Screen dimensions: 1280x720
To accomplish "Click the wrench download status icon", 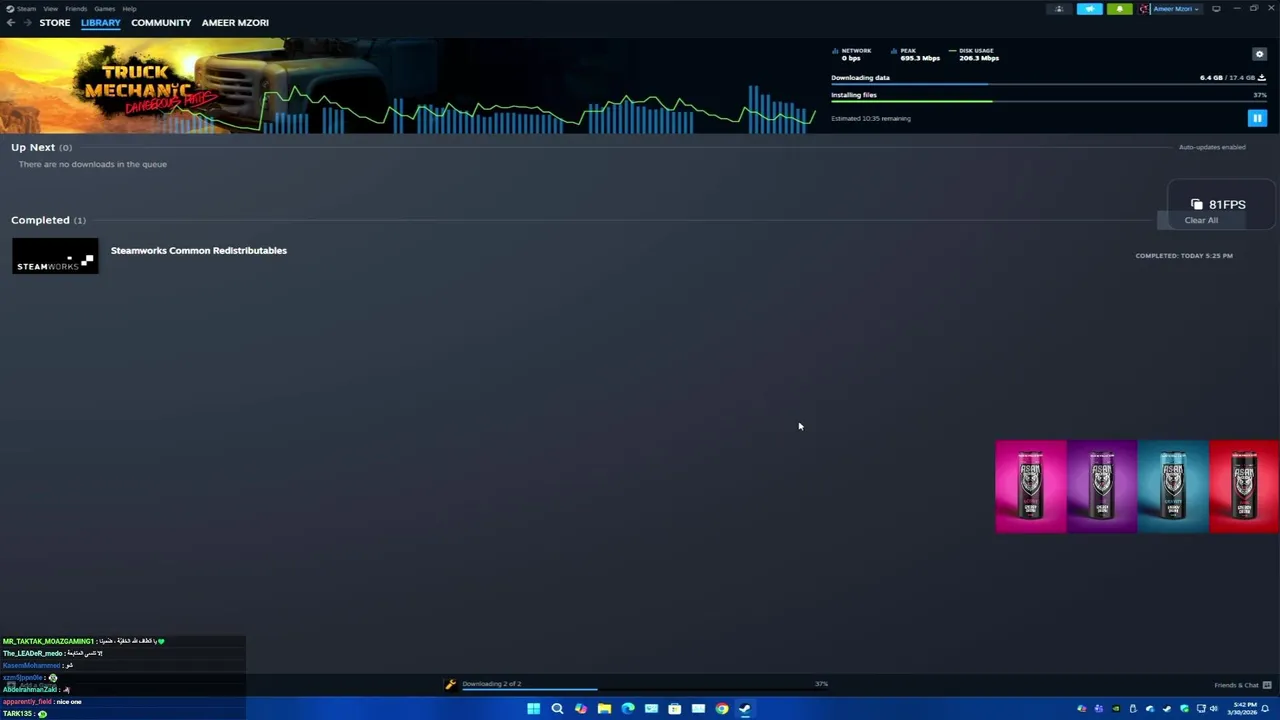I will tap(450, 684).
